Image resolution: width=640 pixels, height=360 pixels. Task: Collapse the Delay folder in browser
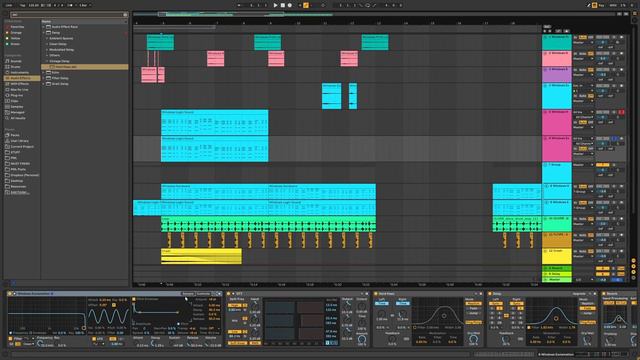pyautogui.click(x=44, y=33)
